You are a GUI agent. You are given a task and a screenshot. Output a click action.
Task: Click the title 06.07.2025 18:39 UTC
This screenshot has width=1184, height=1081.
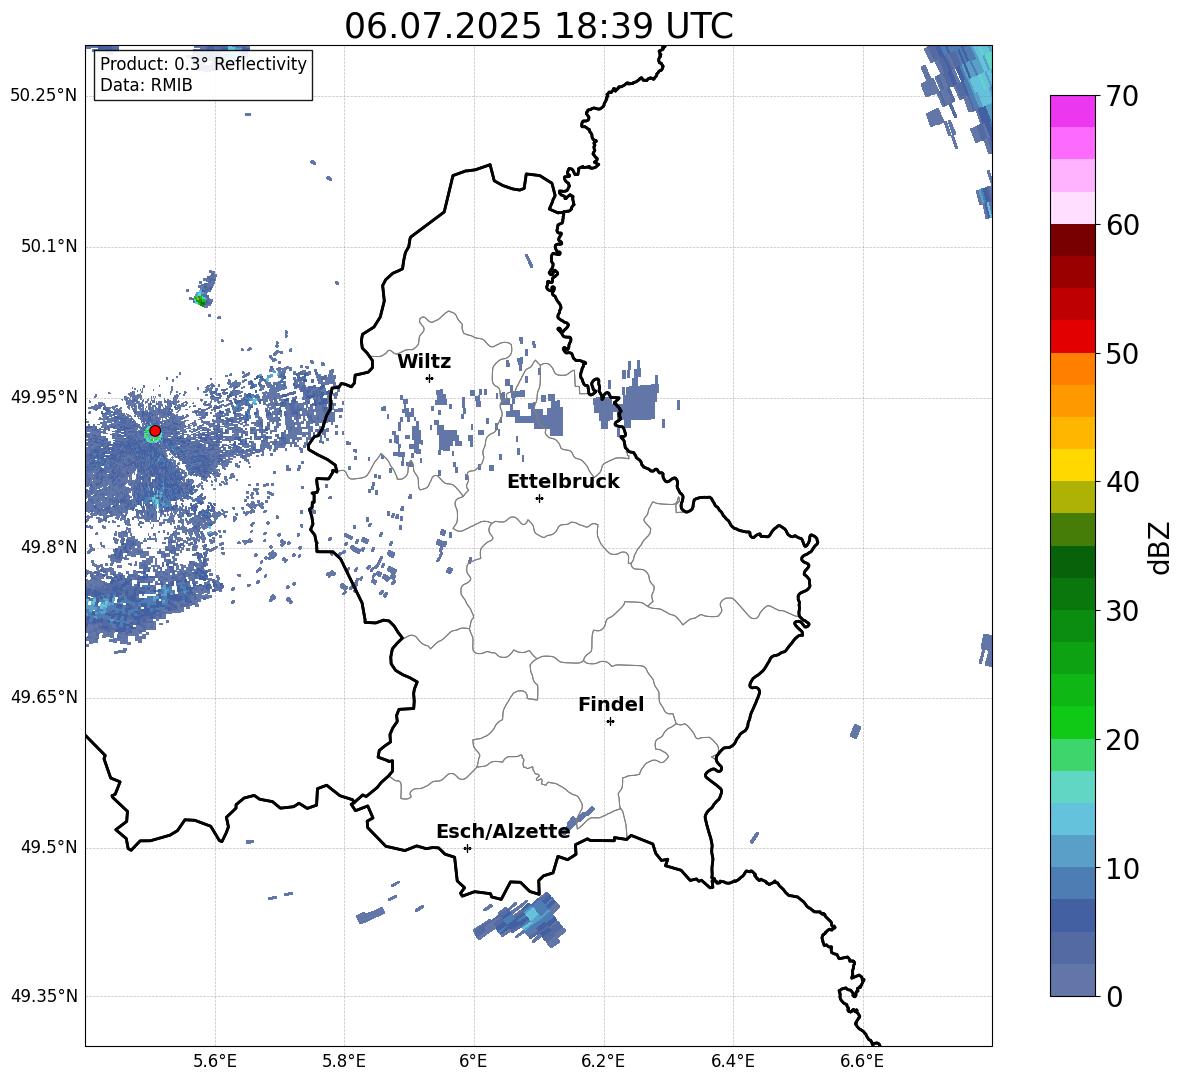point(538,26)
